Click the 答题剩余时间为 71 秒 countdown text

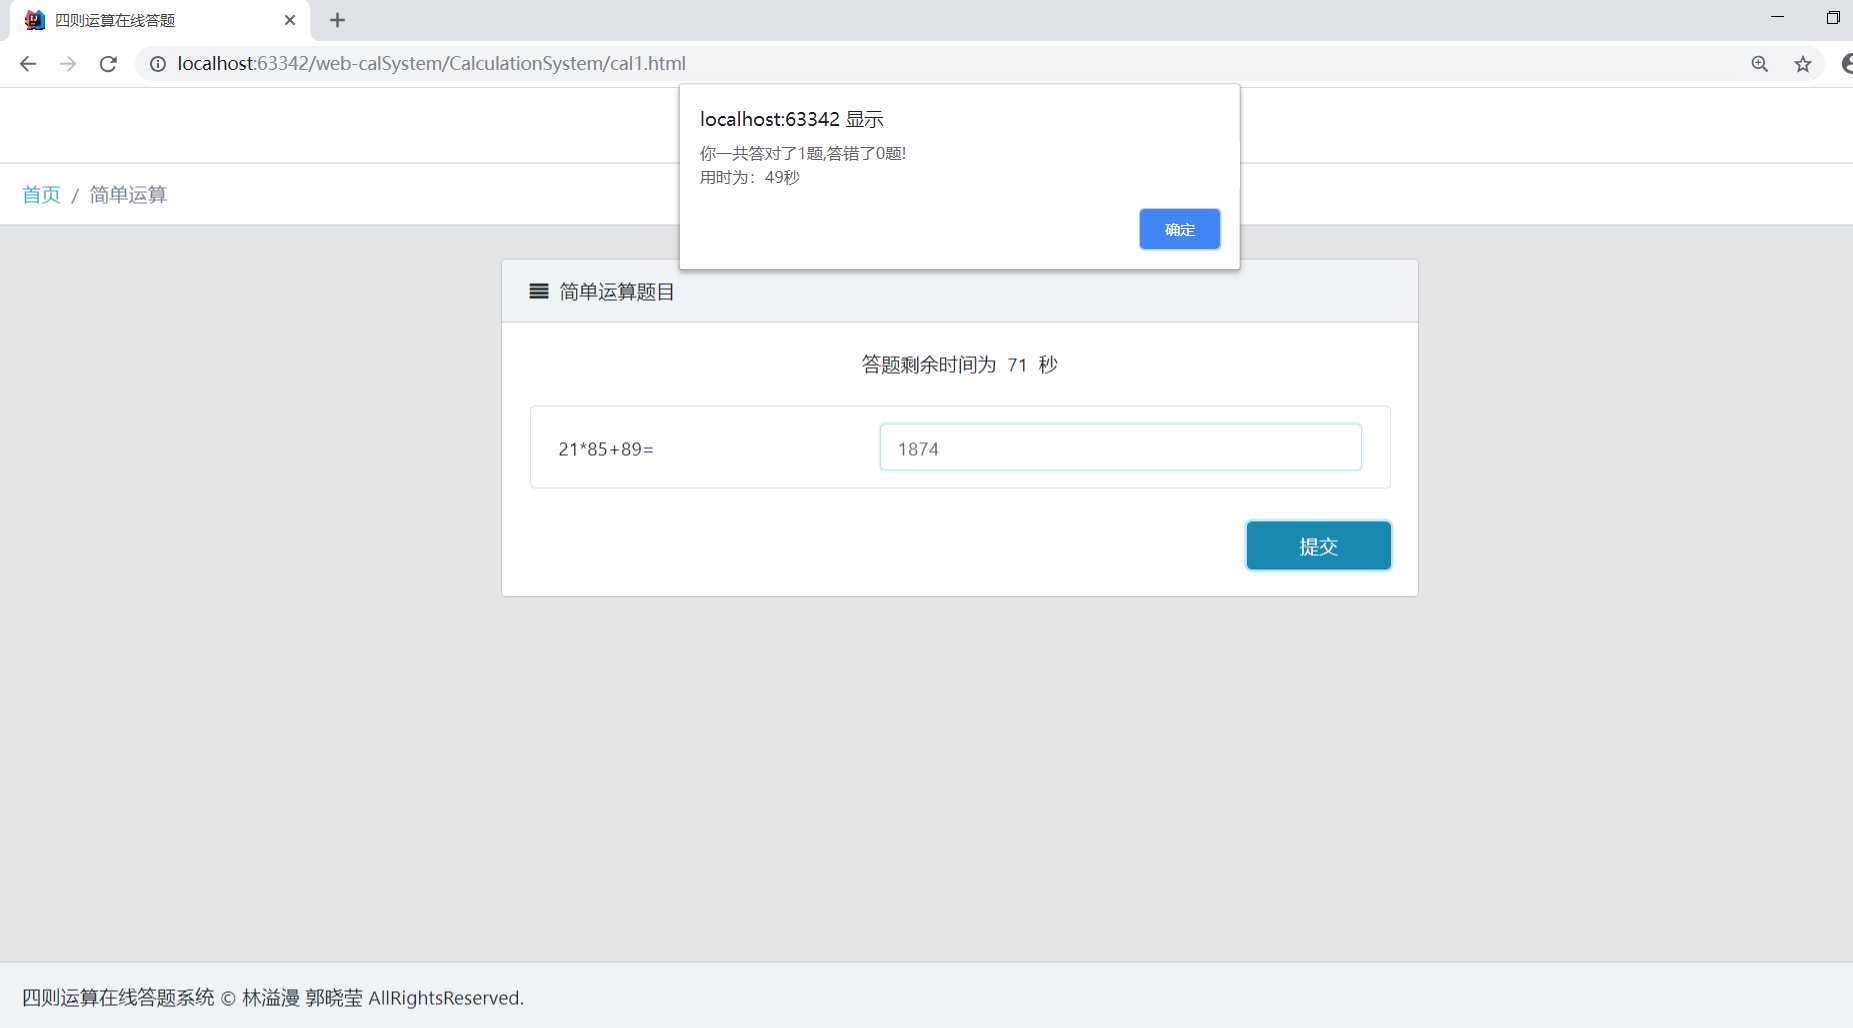point(959,364)
